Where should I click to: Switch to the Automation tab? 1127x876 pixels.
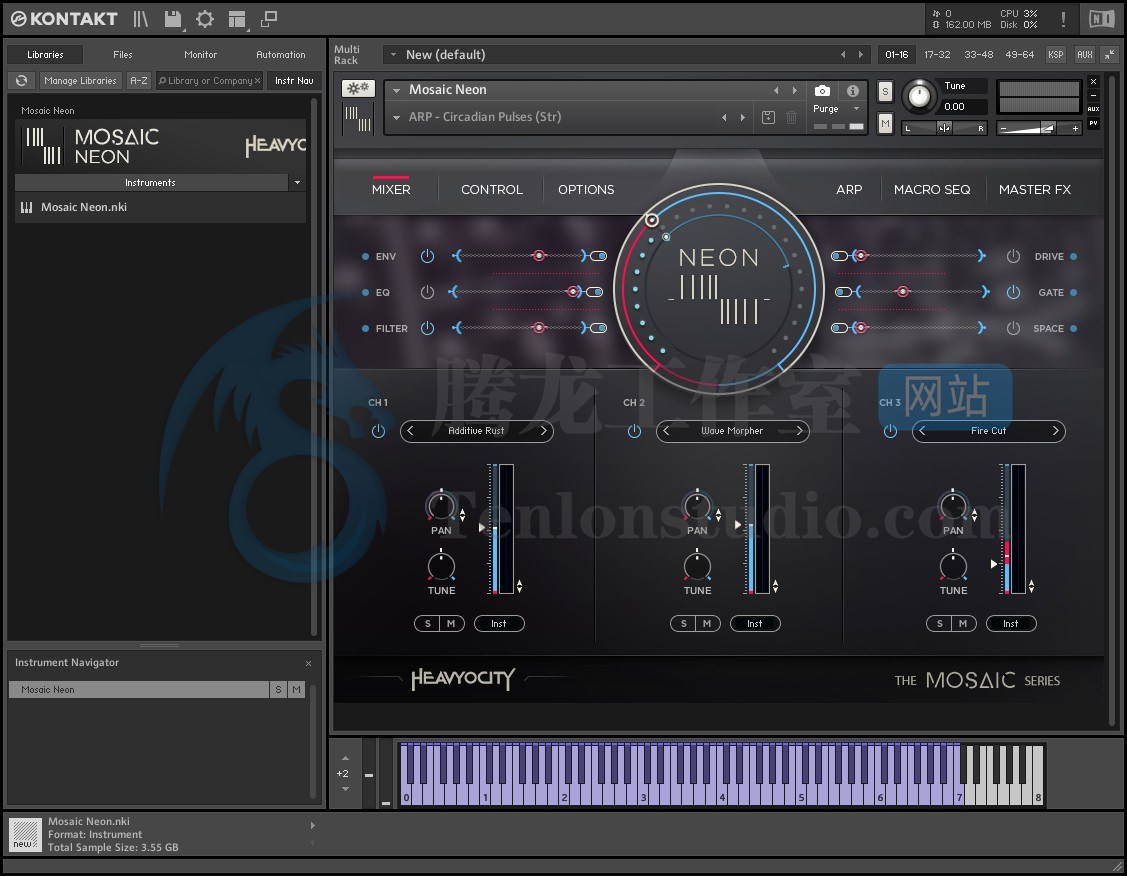point(280,55)
